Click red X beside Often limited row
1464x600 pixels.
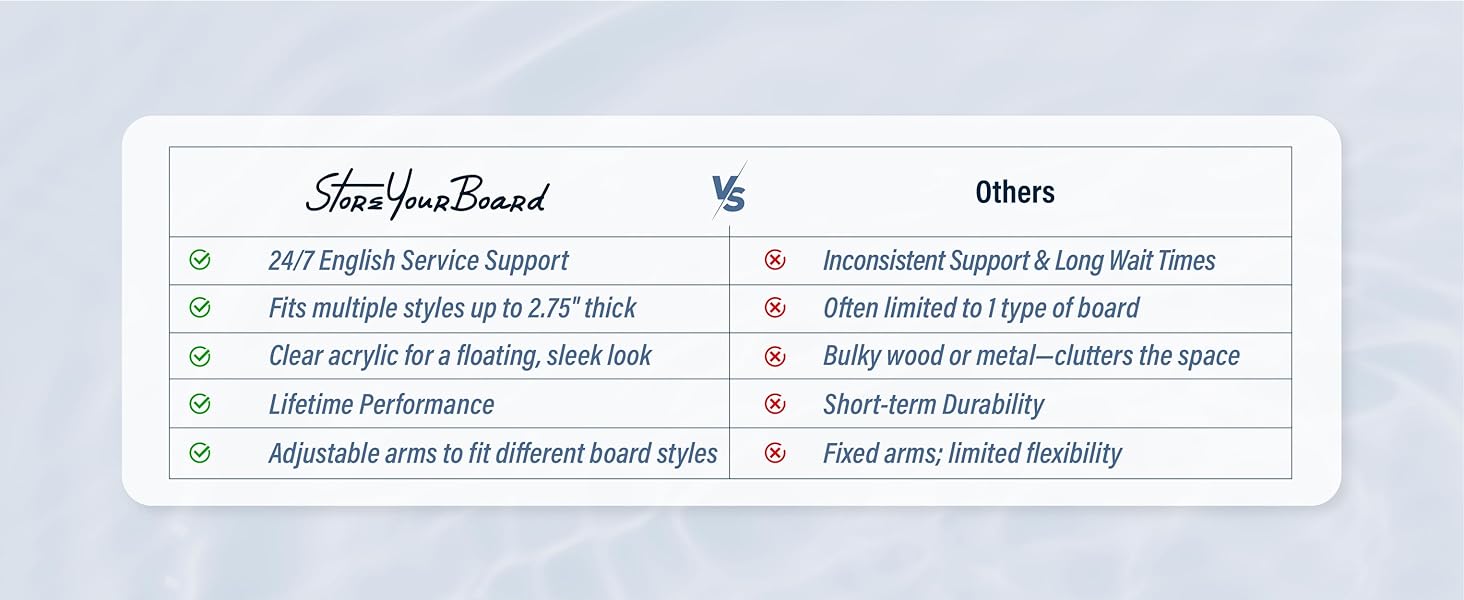(x=775, y=308)
